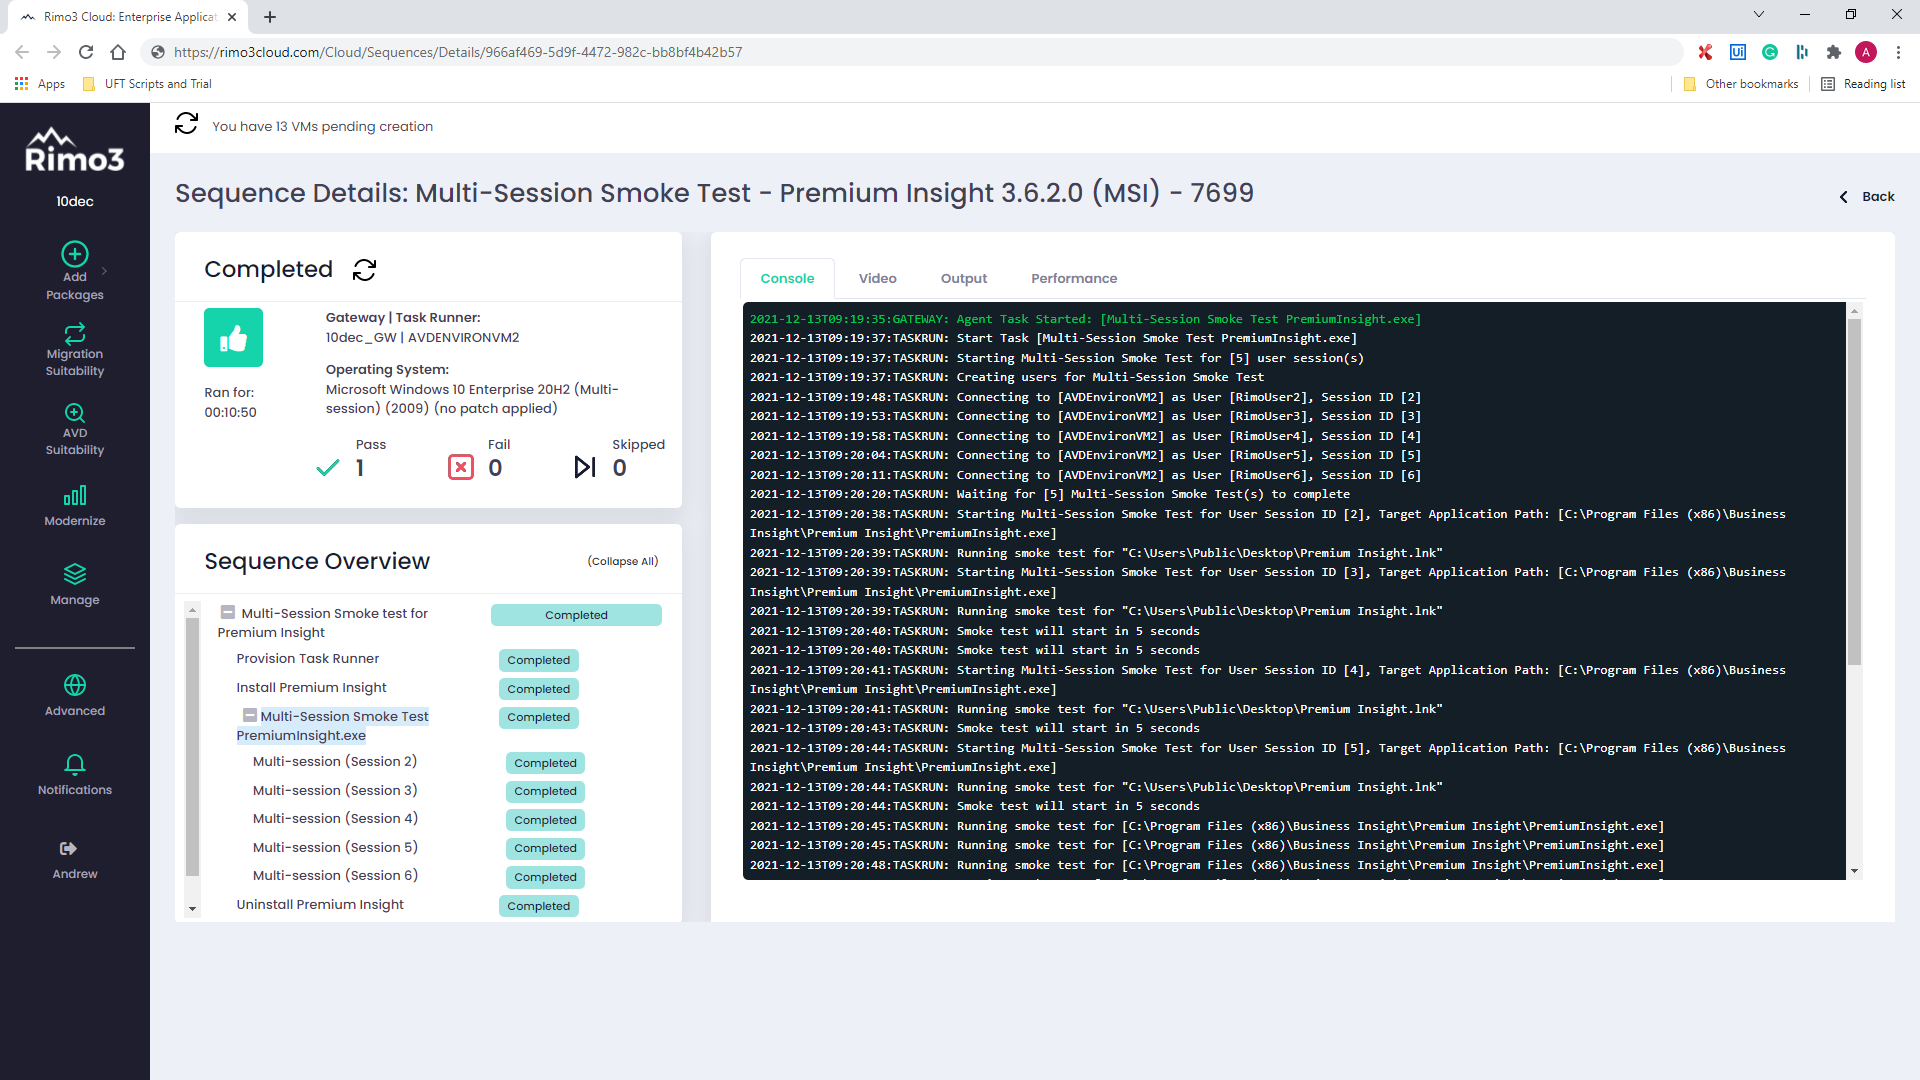Open the Migration Suitability icon
1920x1080 pixels.
pyautogui.click(x=75, y=333)
